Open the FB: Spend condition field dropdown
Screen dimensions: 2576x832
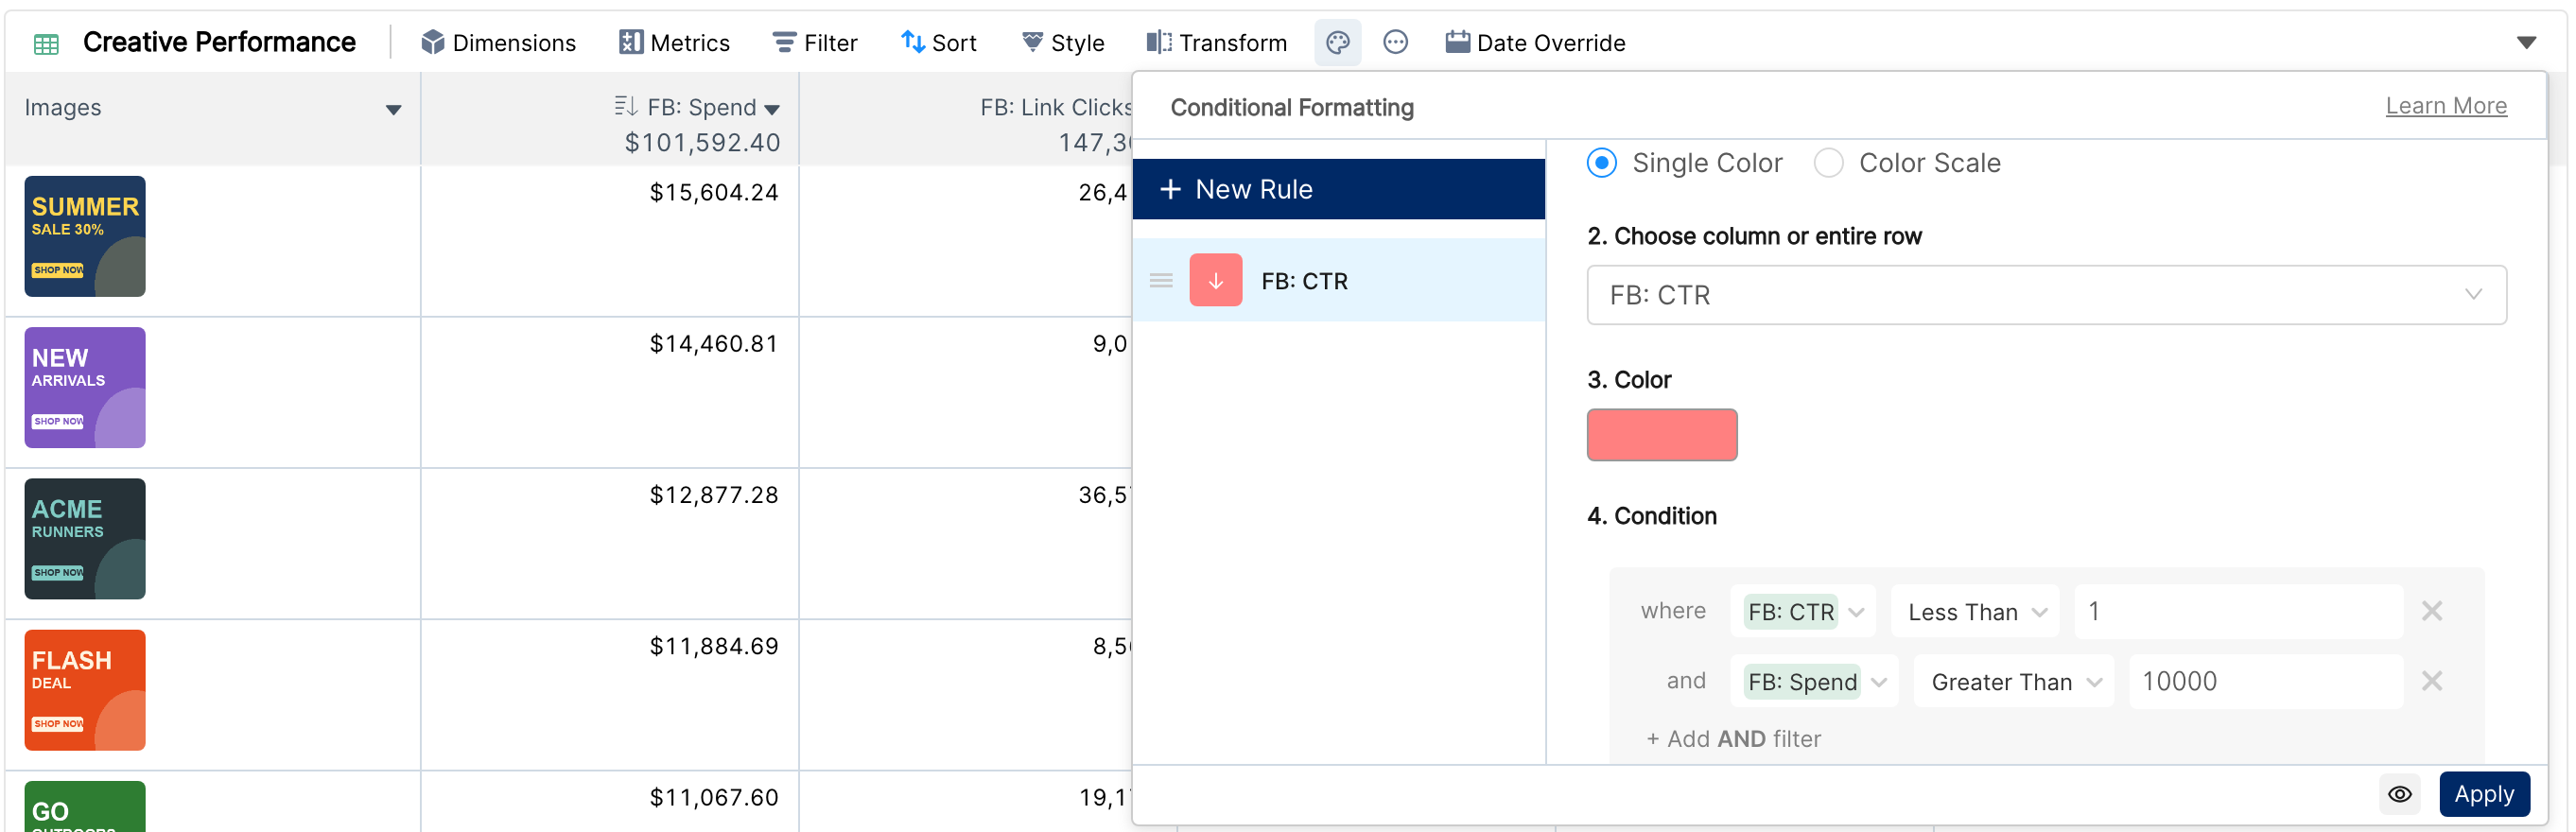coord(1814,681)
